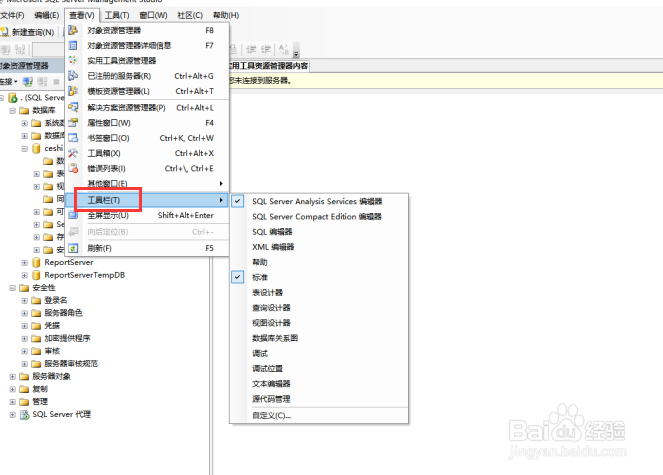Select the 复制 tree item
This screenshot has height=475, width=663.
click(x=40, y=389)
